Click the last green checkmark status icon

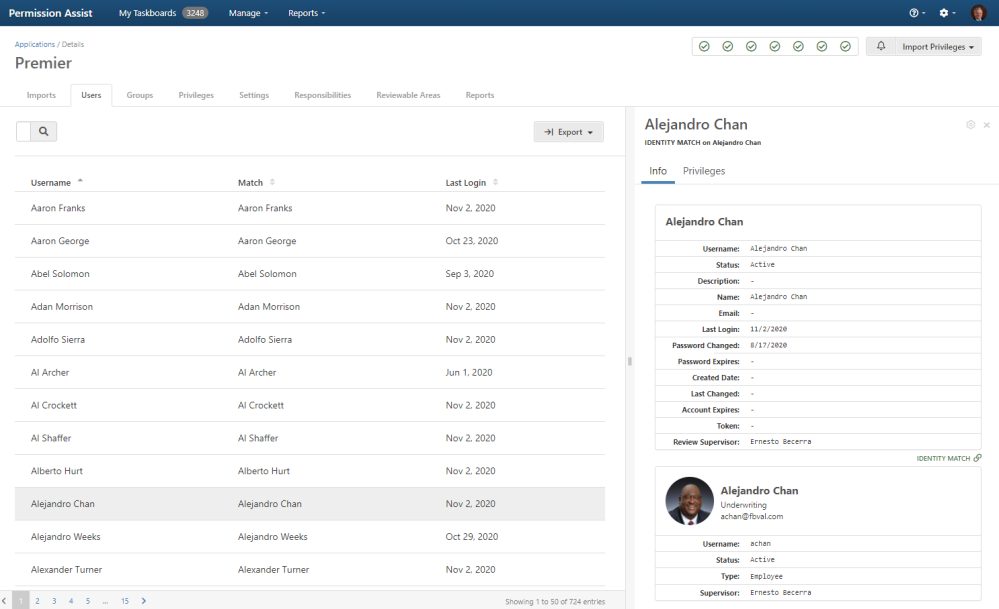(845, 46)
